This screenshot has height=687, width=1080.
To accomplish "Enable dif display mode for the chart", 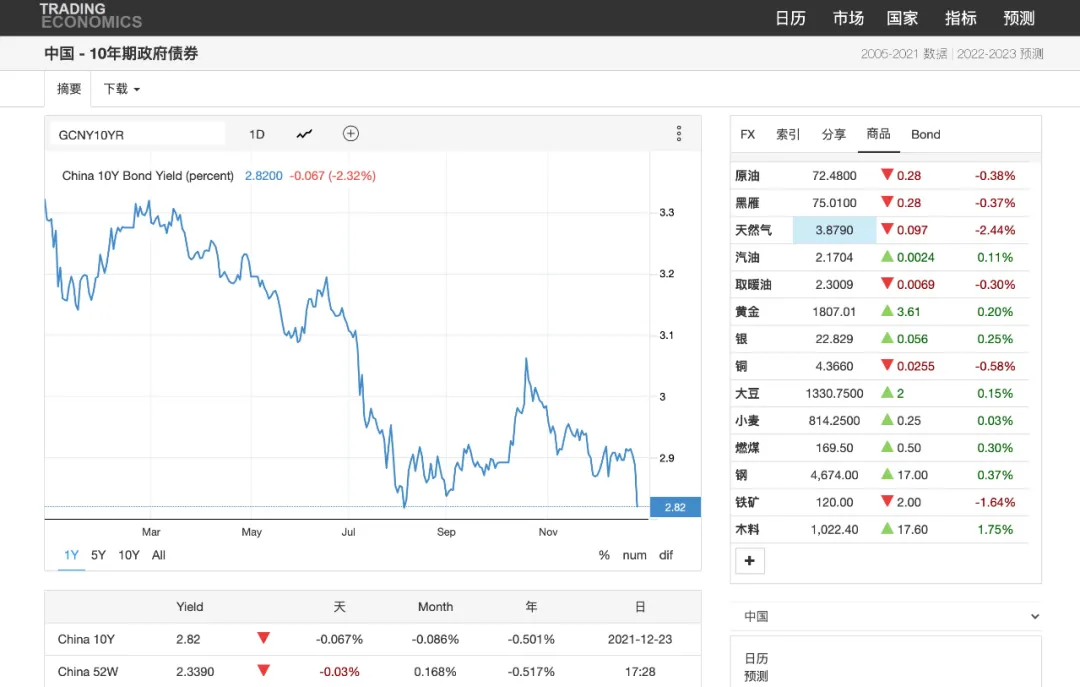I will click(665, 555).
